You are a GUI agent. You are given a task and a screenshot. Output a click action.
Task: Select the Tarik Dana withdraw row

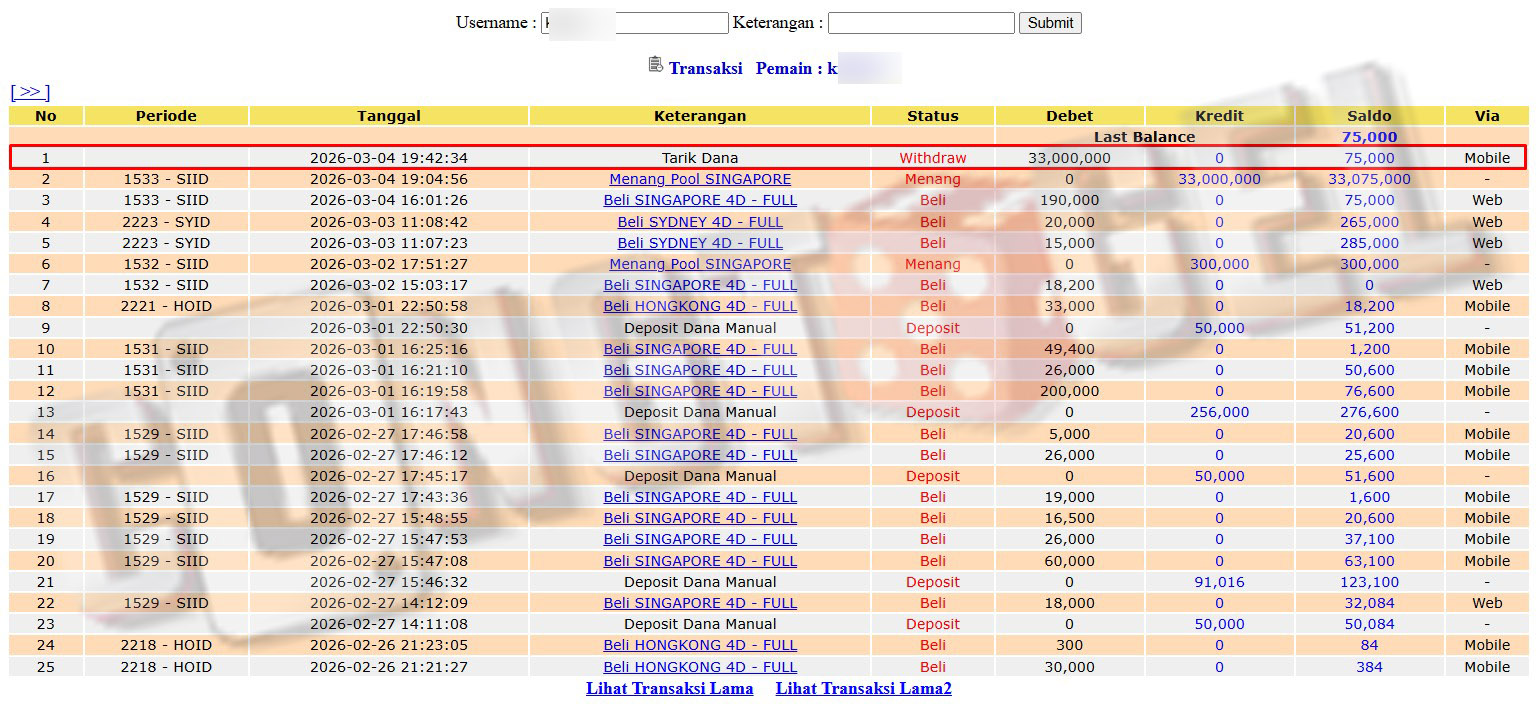[700, 158]
